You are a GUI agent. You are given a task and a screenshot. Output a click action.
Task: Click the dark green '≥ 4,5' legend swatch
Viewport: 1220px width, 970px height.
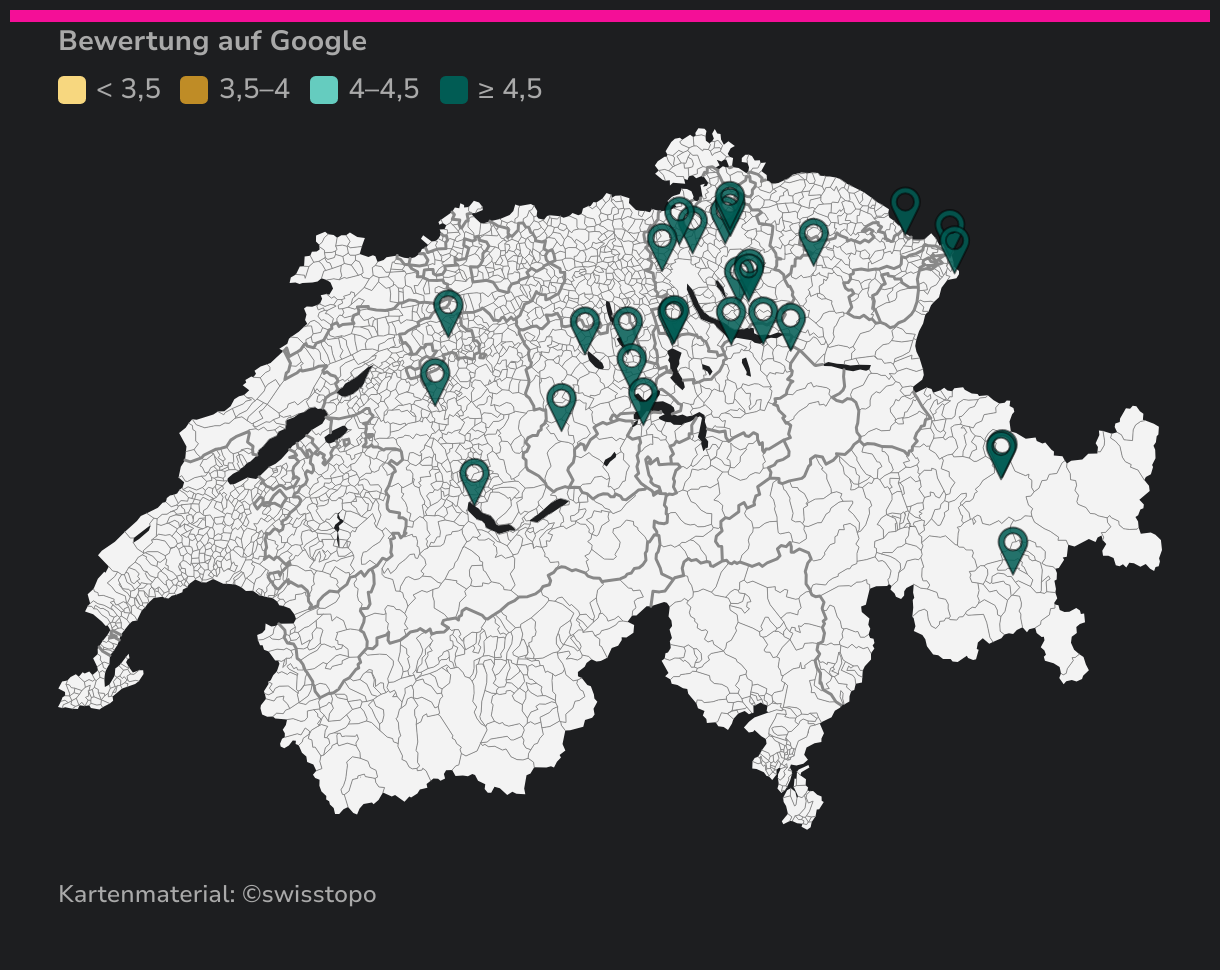tap(454, 90)
